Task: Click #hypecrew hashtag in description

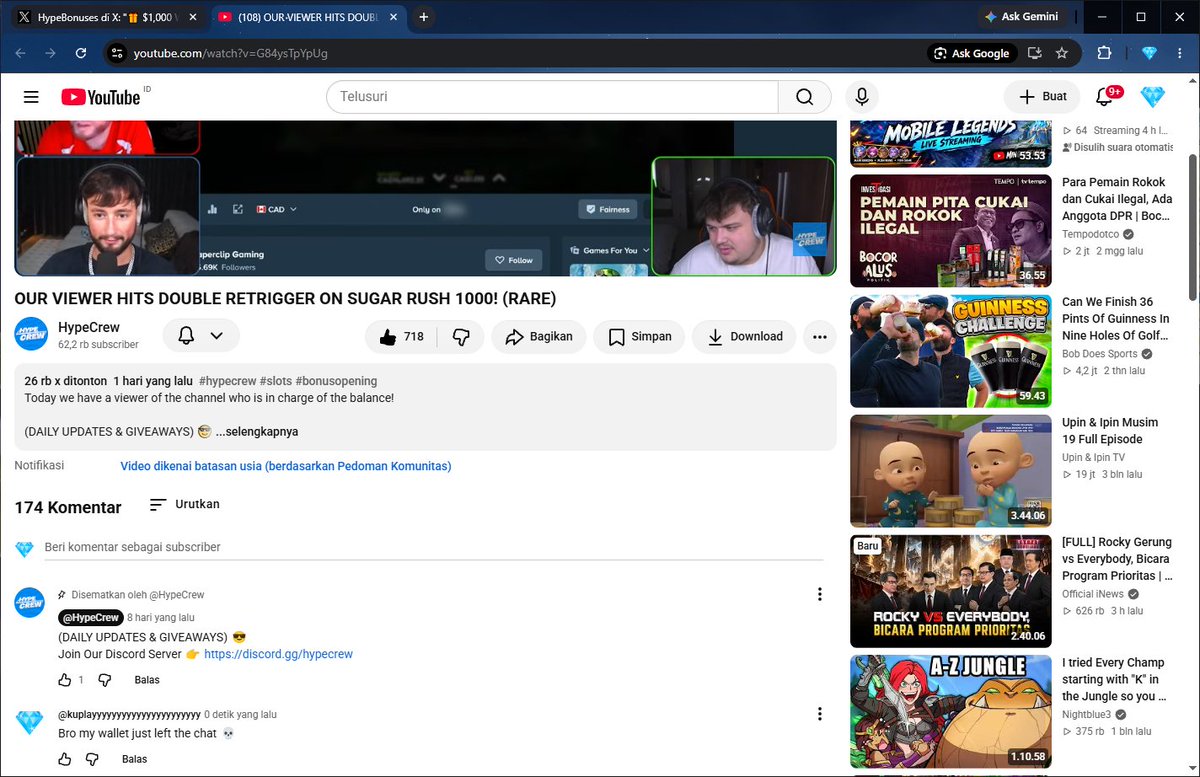Action: pos(227,381)
